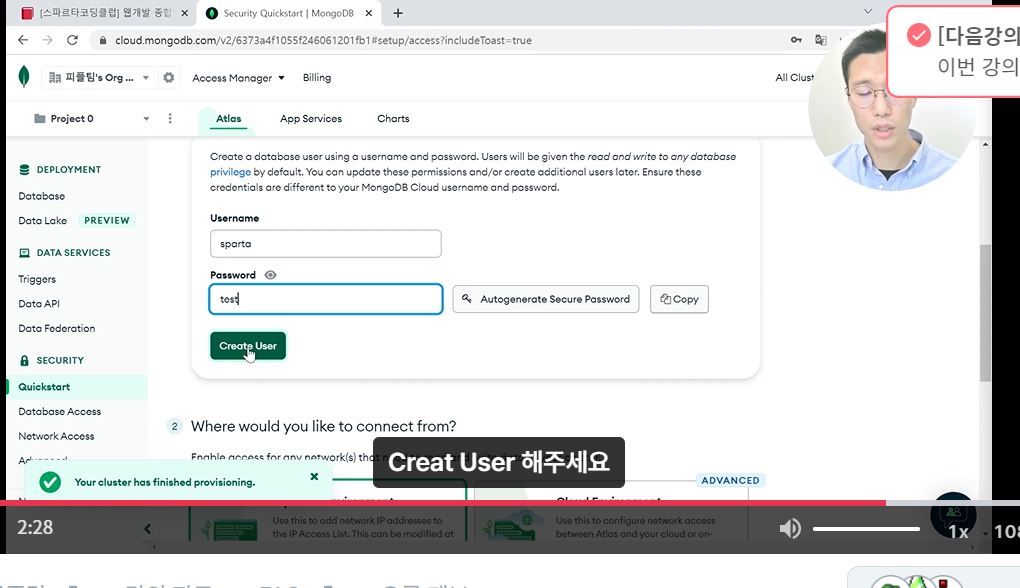Close the first Sparta Coding Club browser tab
This screenshot has height=588, width=1020.
tap(185, 13)
